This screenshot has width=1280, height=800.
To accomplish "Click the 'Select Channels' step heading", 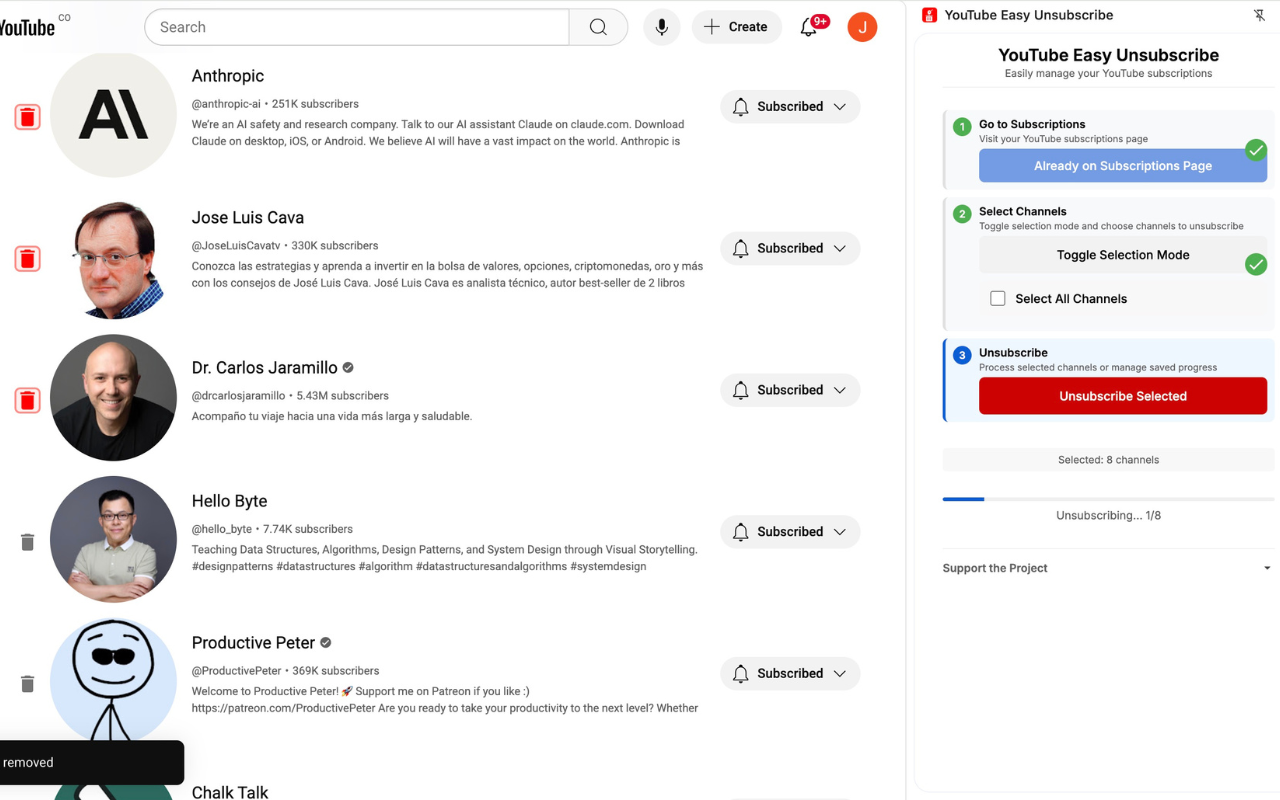I will [1023, 211].
